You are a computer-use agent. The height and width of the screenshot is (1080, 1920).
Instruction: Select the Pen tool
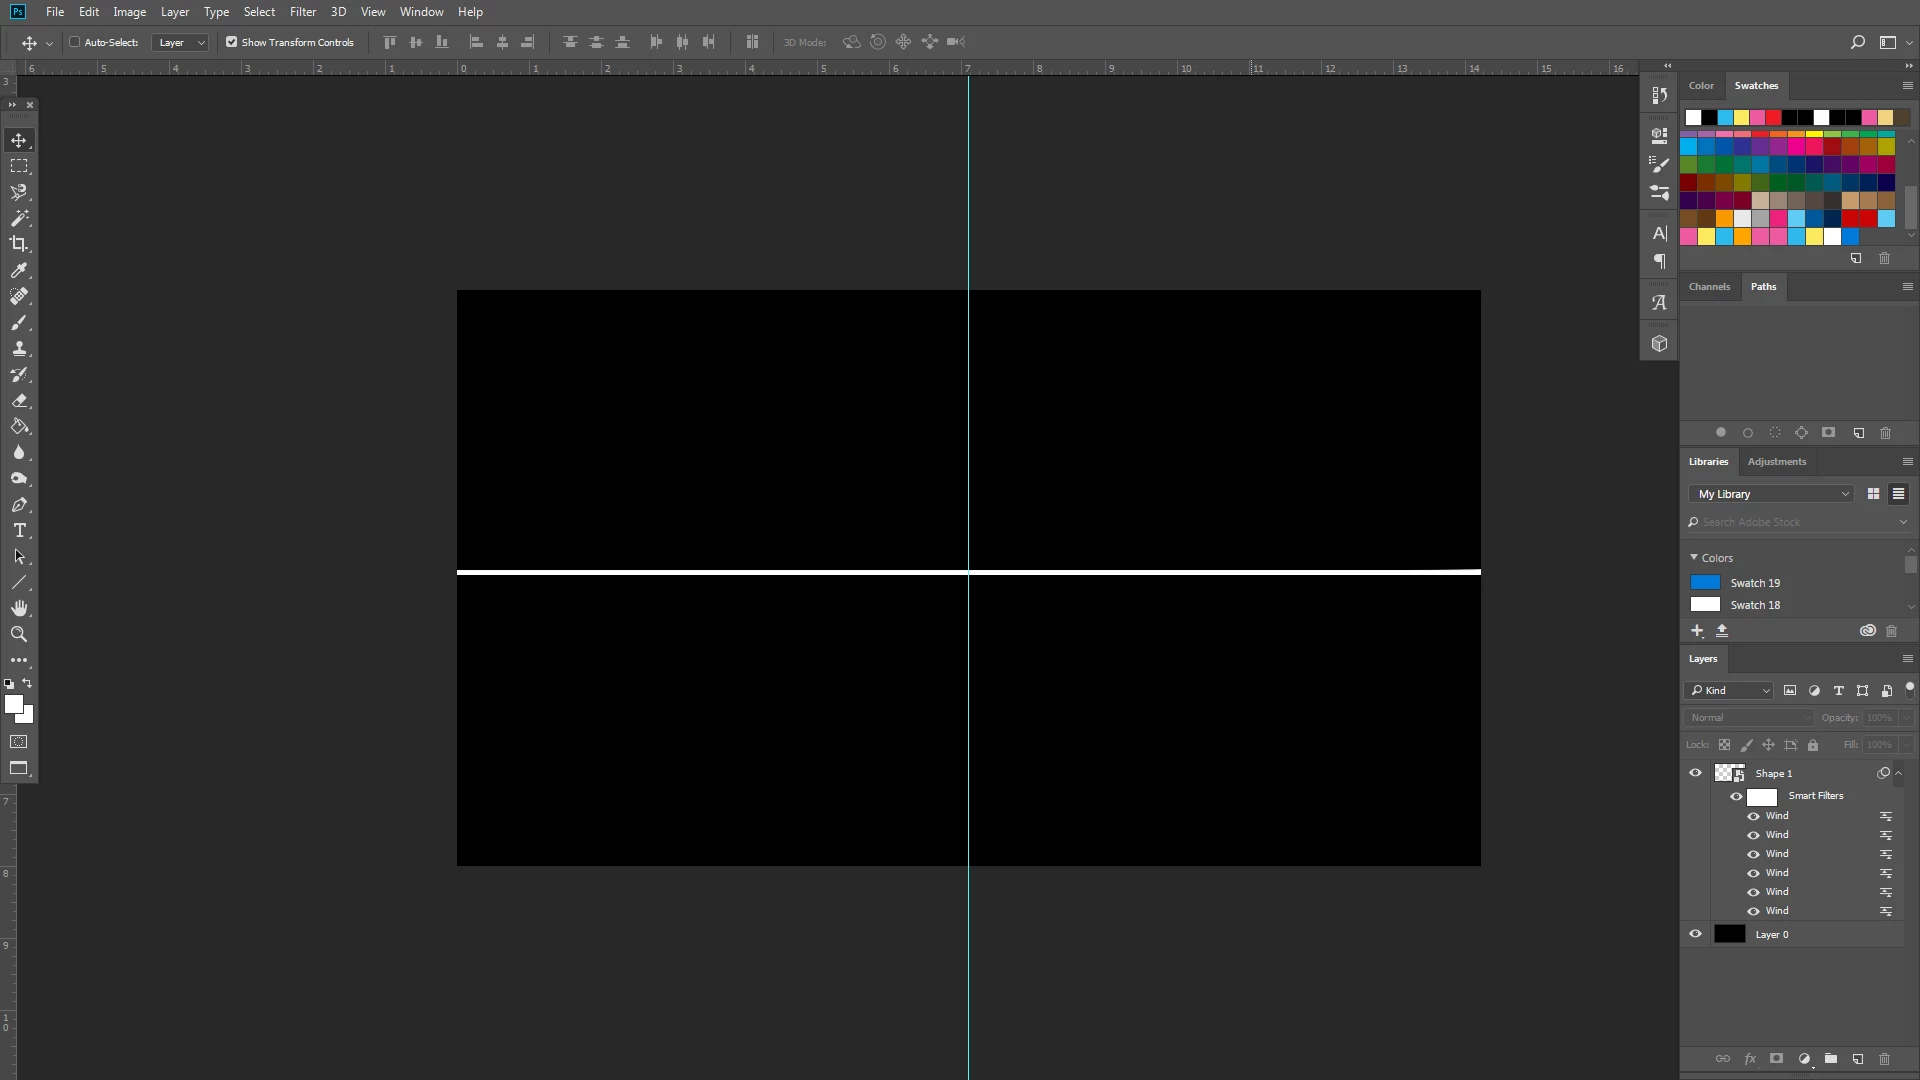pyautogui.click(x=19, y=504)
